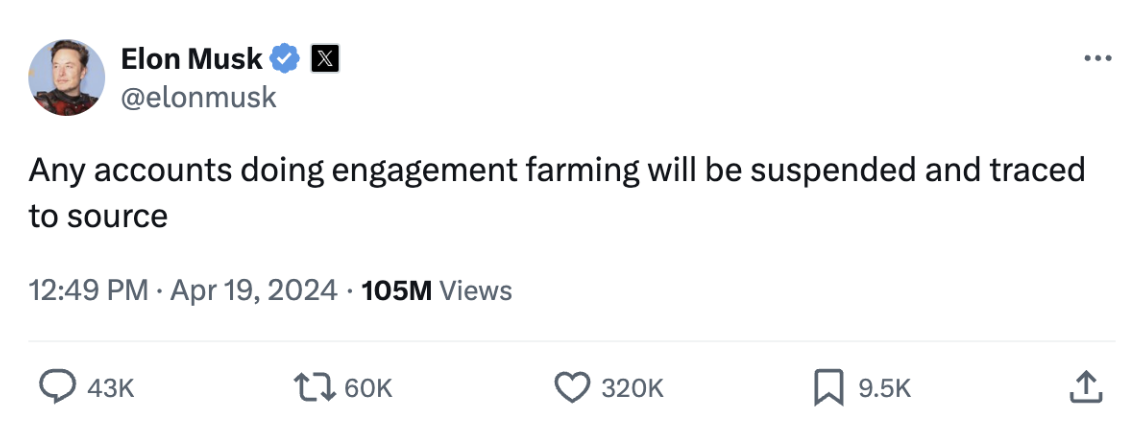Click the 60K reposts count
Image resolution: width=1138 pixels, height=422 pixels.
click(368, 389)
